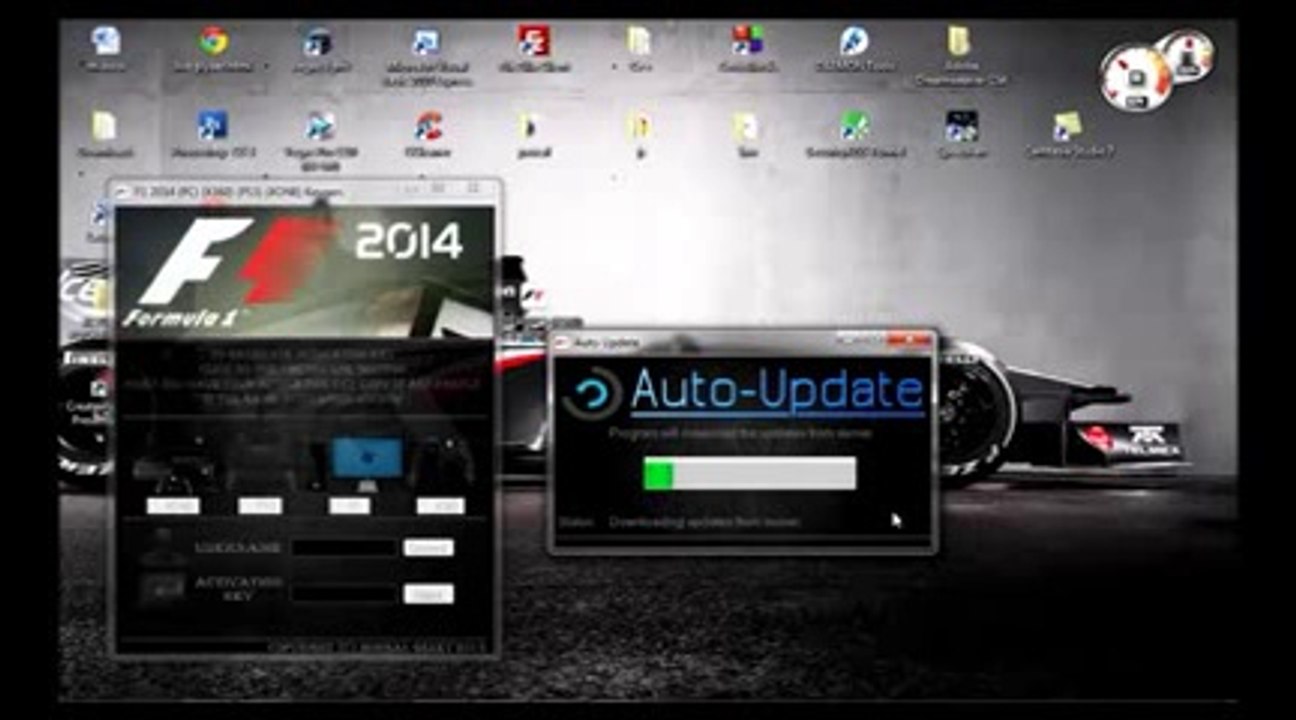Click the first platform button under Xbox One console

point(173,506)
